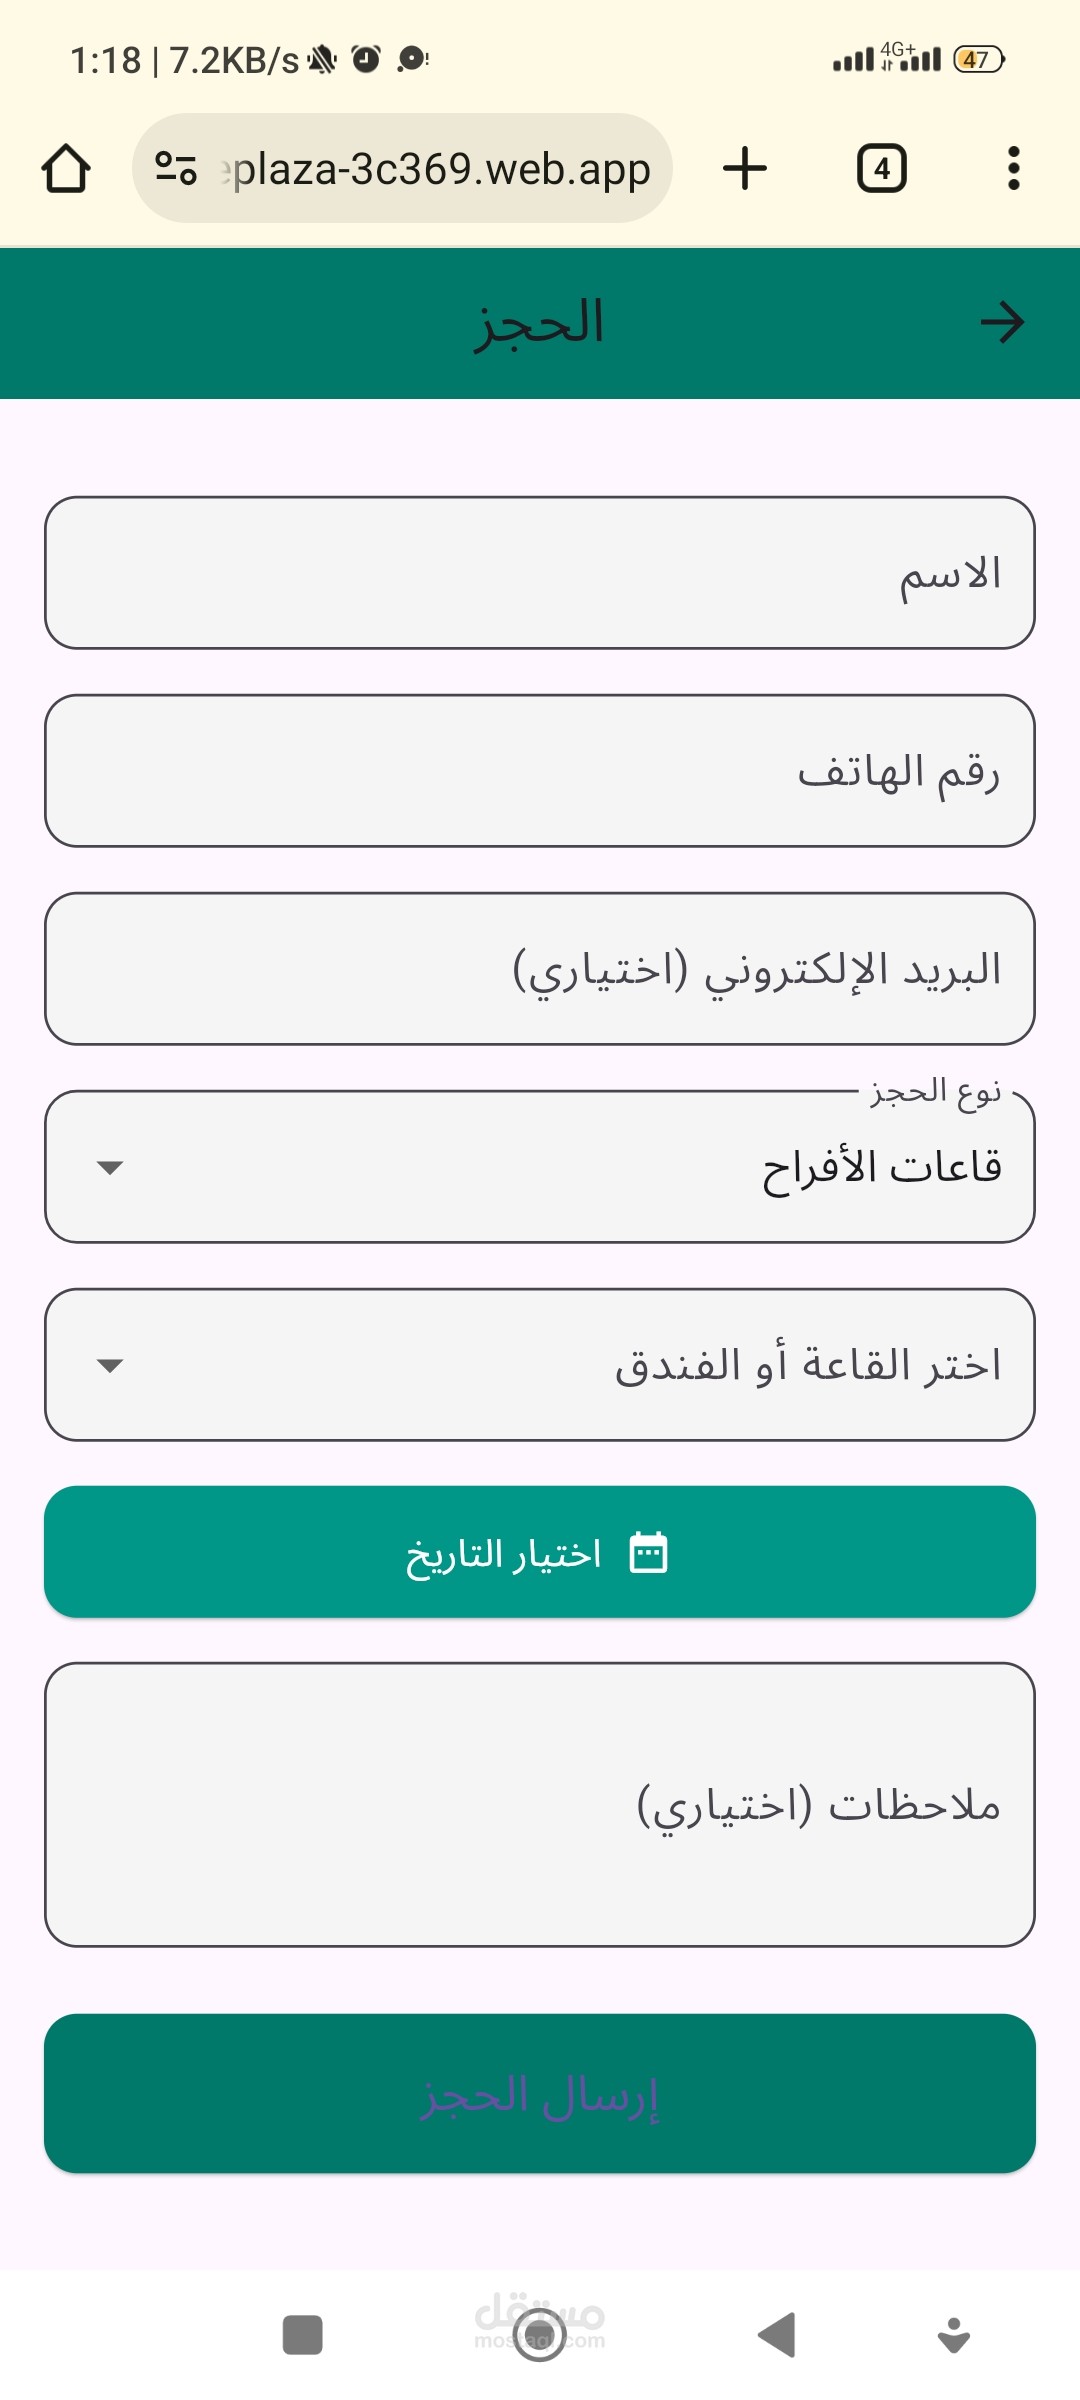Focus the الاسم name input field
Image resolution: width=1080 pixels, height=2400 pixels.
(x=540, y=573)
